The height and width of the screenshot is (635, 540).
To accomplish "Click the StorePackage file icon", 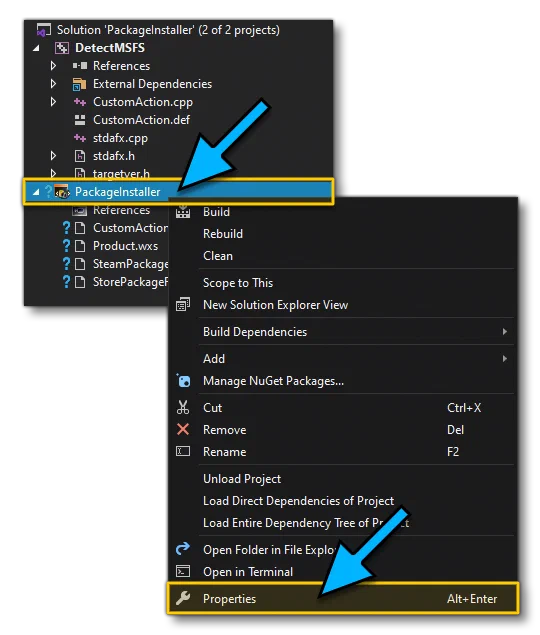I will coord(80,282).
